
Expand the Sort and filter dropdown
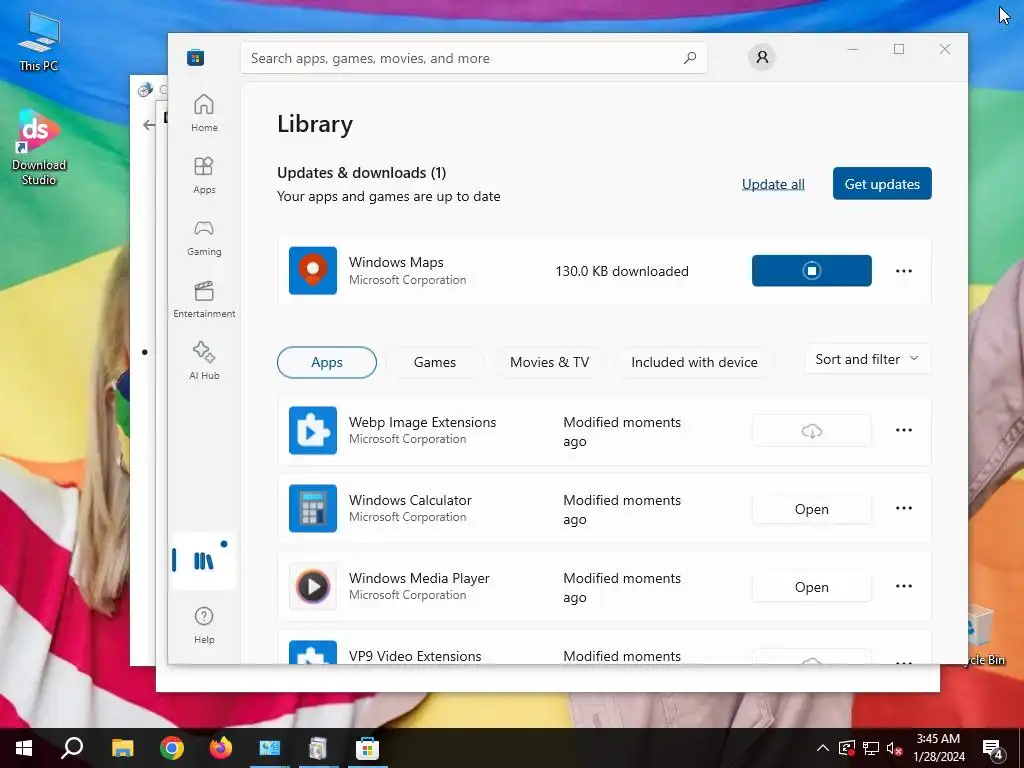(867, 359)
